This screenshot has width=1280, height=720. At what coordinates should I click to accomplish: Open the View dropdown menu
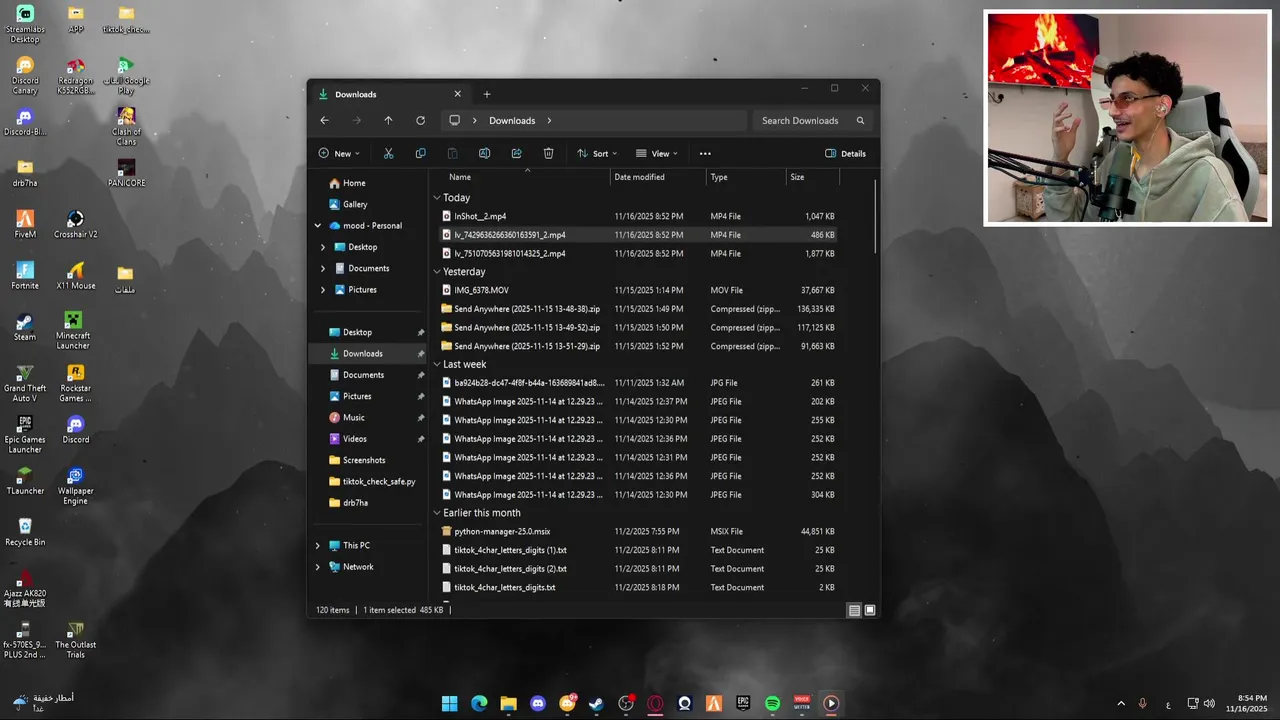[x=657, y=153]
